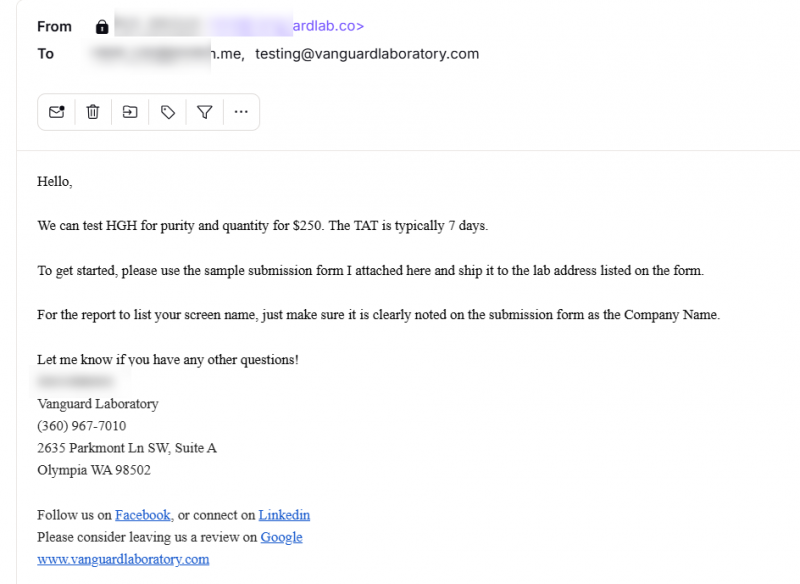Delete email with the trash icon
This screenshot has width=800, height=584.
pyautogui.click(x=93, y=112)
